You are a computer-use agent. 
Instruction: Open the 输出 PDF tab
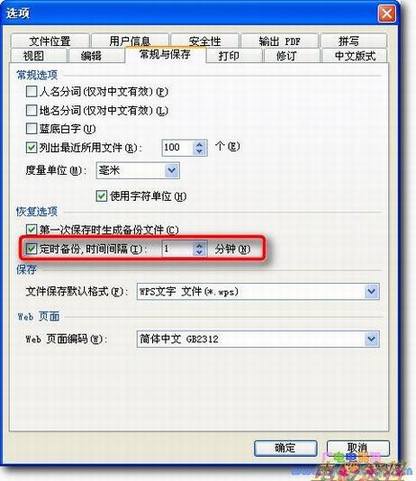coord(280,41)
